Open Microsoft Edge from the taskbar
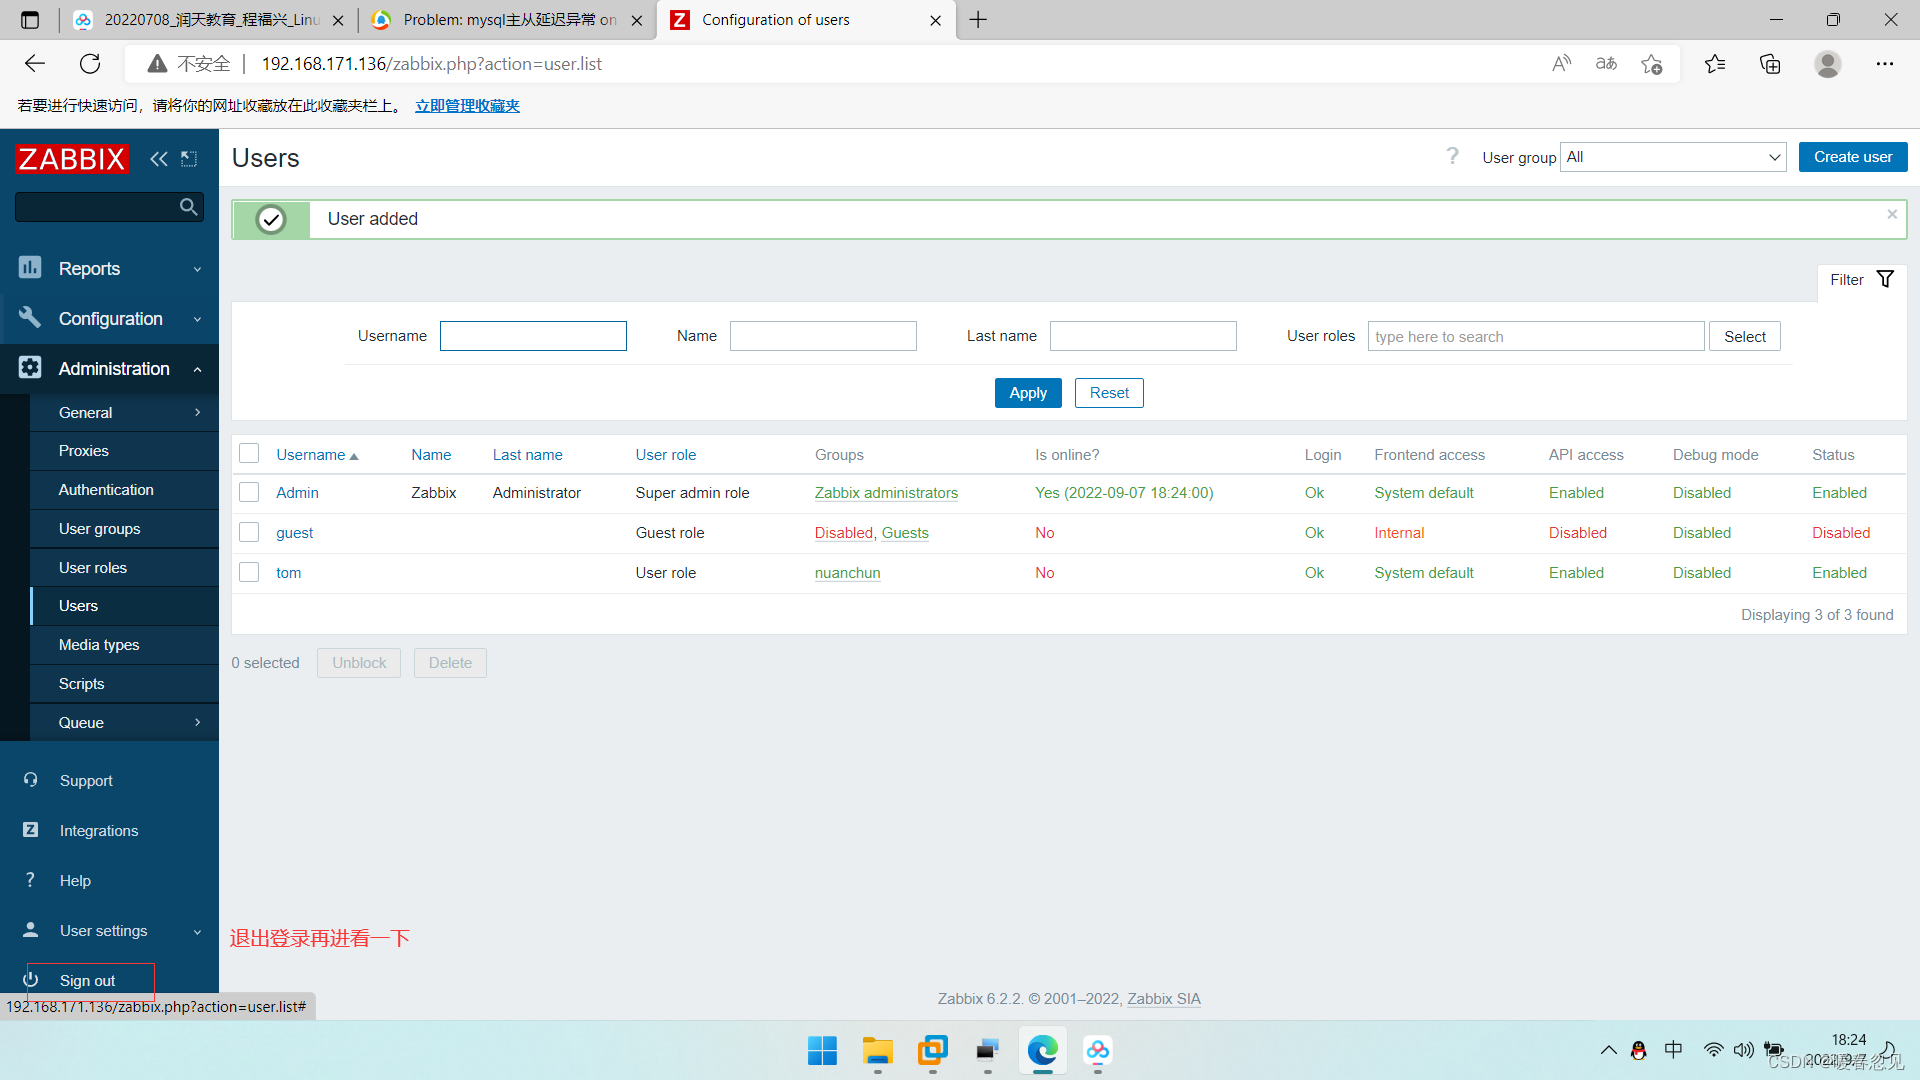 tap(1042, 1051)
